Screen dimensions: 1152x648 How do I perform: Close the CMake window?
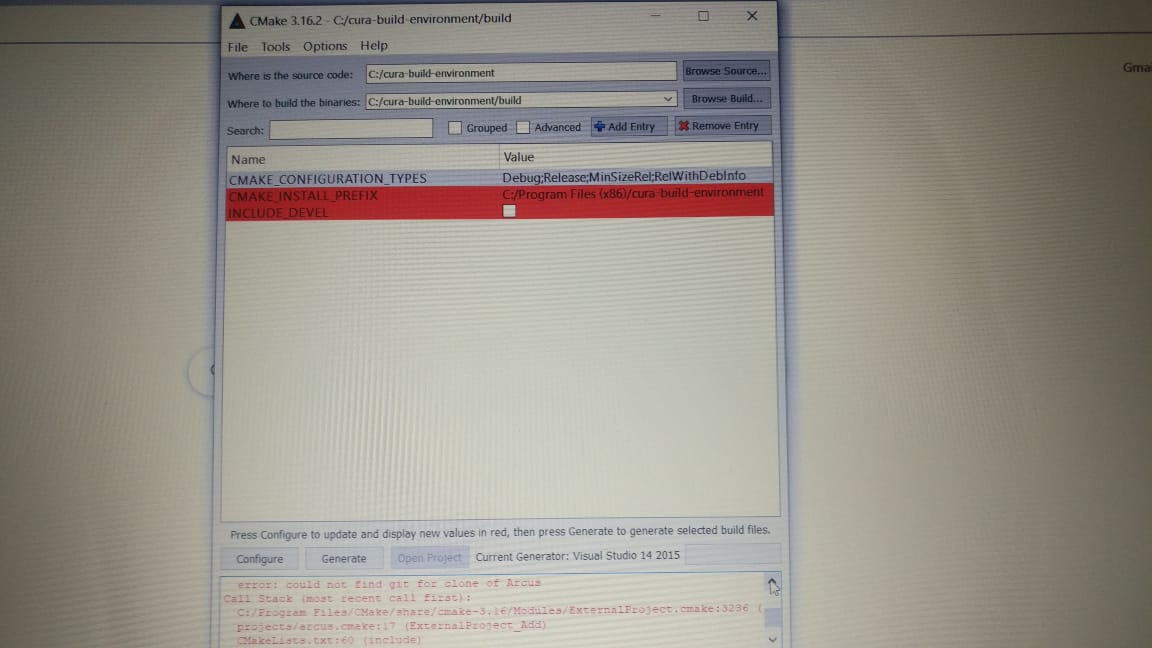point(752,16)
